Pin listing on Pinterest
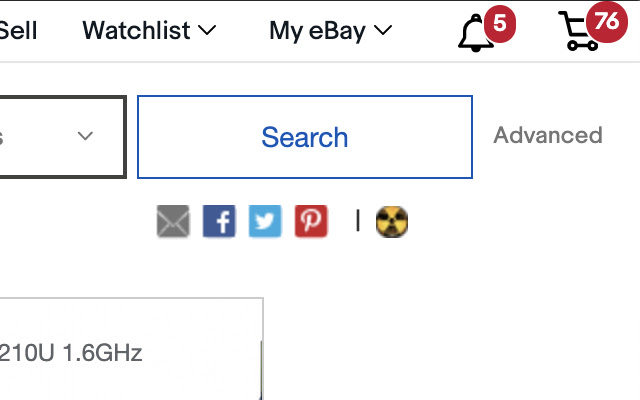Image resolution: width=640 pixels, height=400 pixels. tap(311, 221)
